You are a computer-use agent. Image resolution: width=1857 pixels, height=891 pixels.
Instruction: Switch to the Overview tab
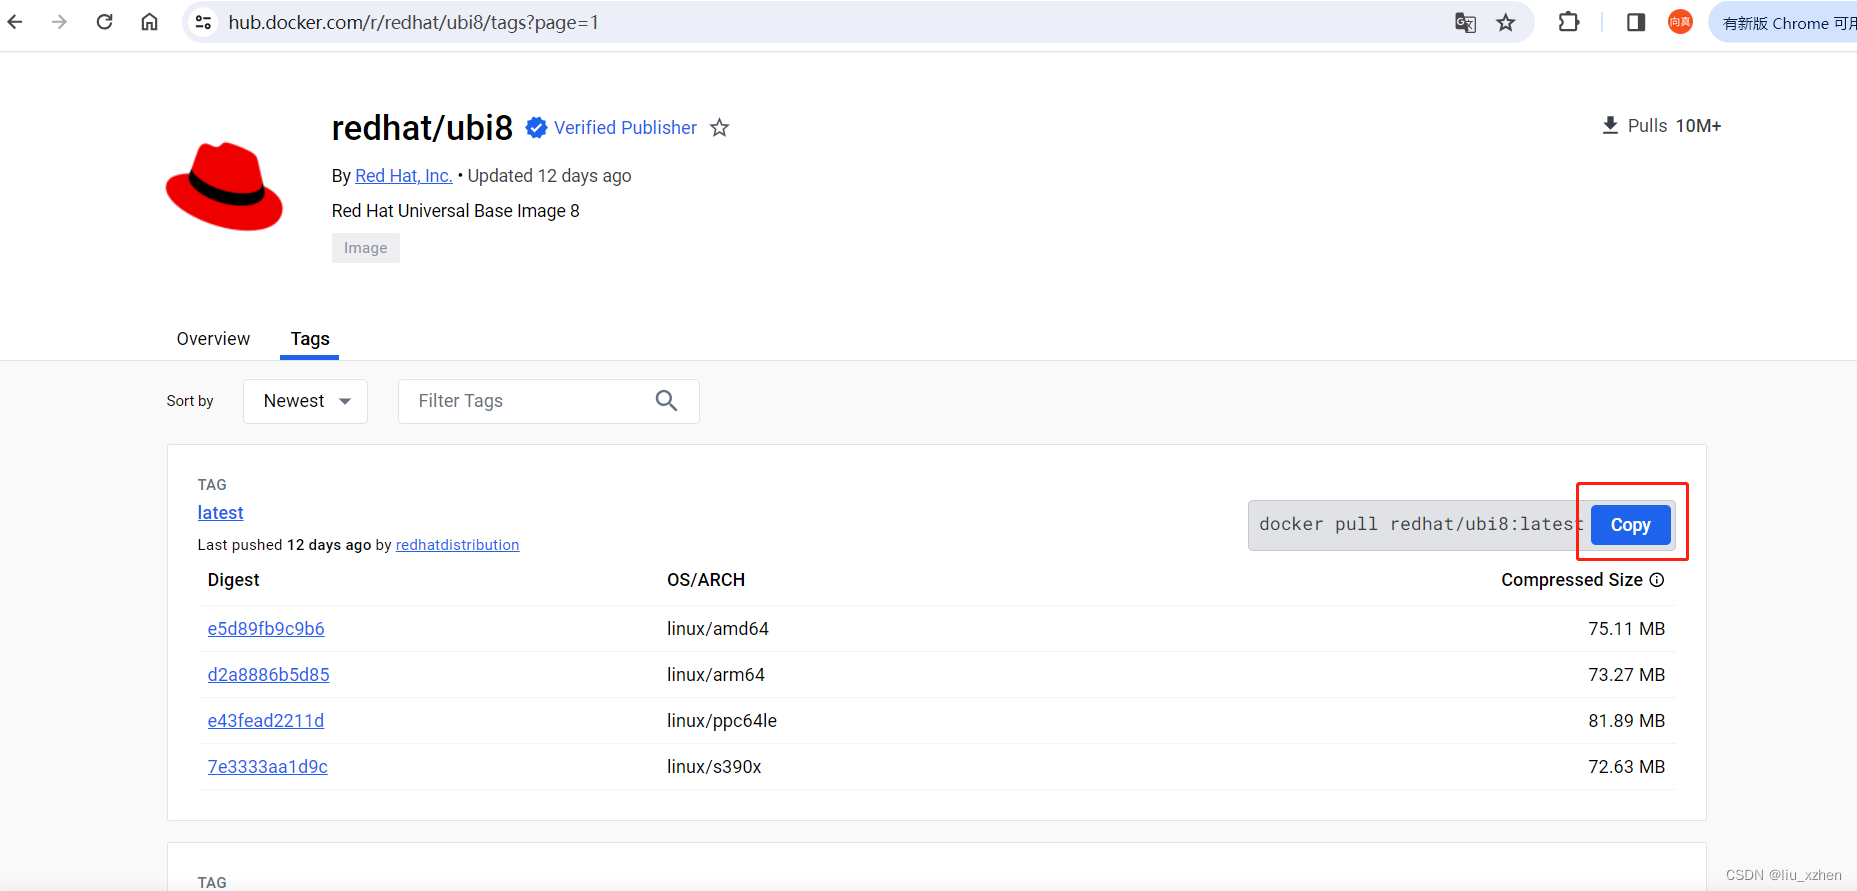pyautogui.click(x=213, y=339)
